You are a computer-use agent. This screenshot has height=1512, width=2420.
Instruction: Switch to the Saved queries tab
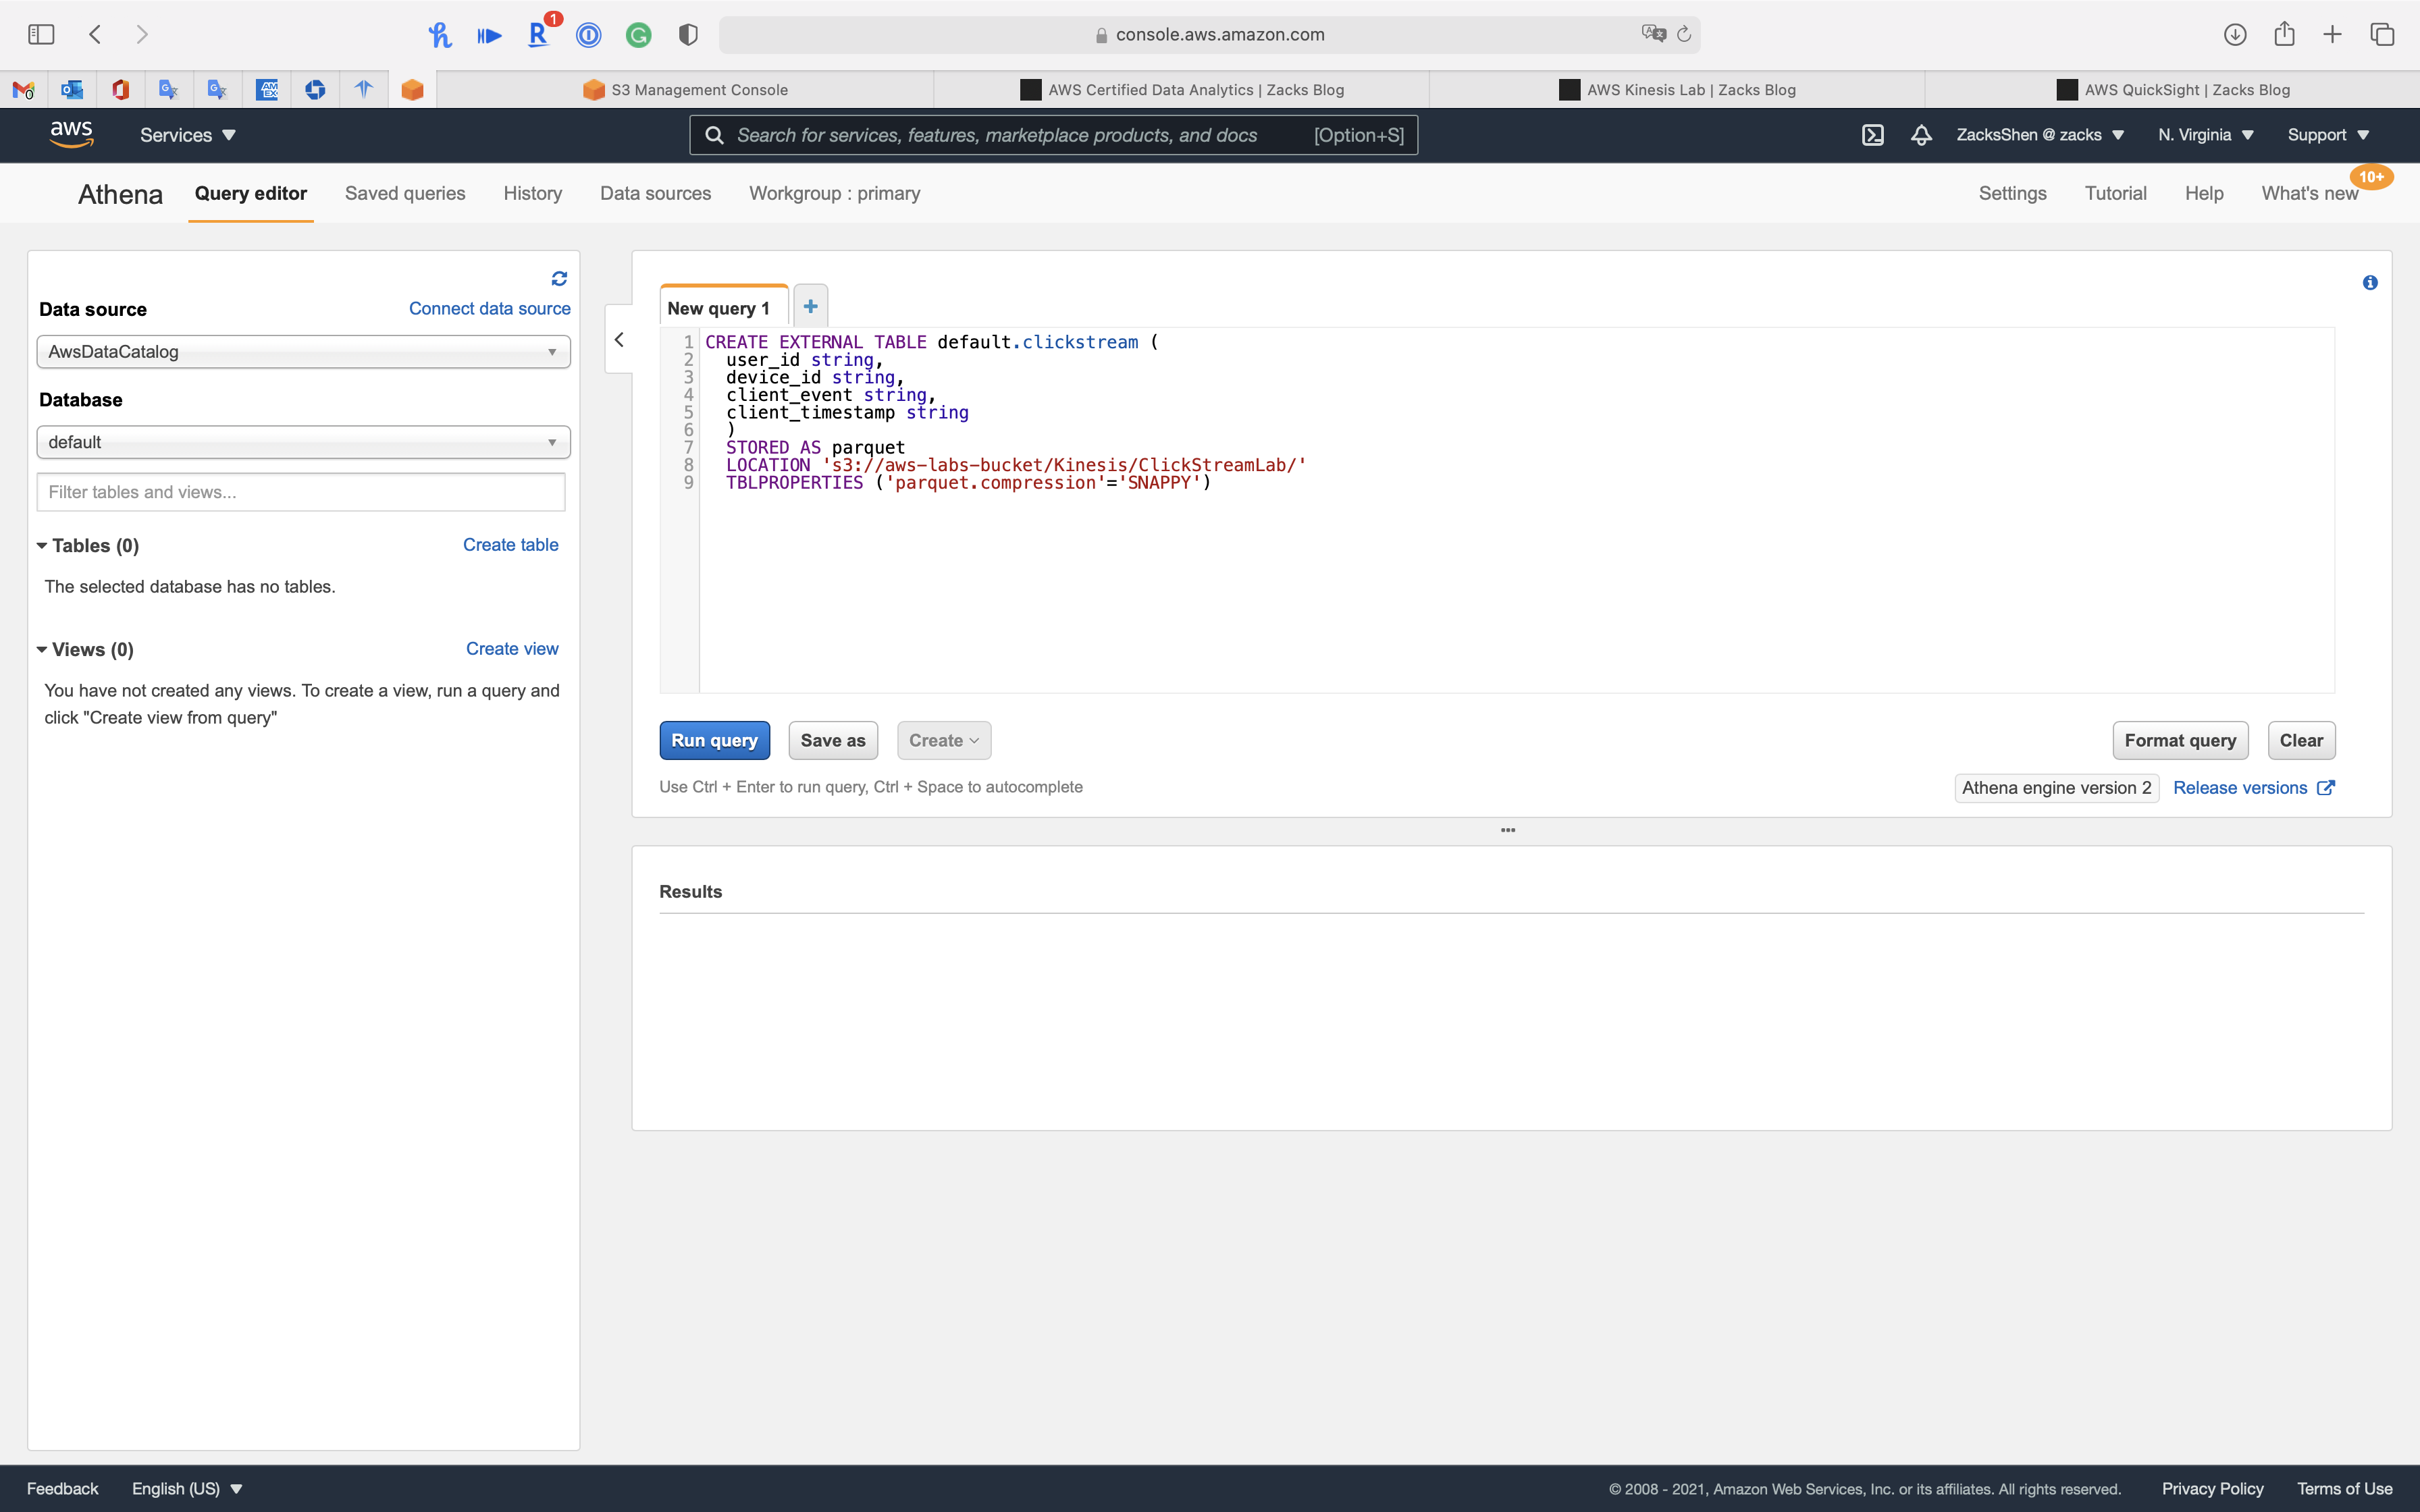pos(405,193)
